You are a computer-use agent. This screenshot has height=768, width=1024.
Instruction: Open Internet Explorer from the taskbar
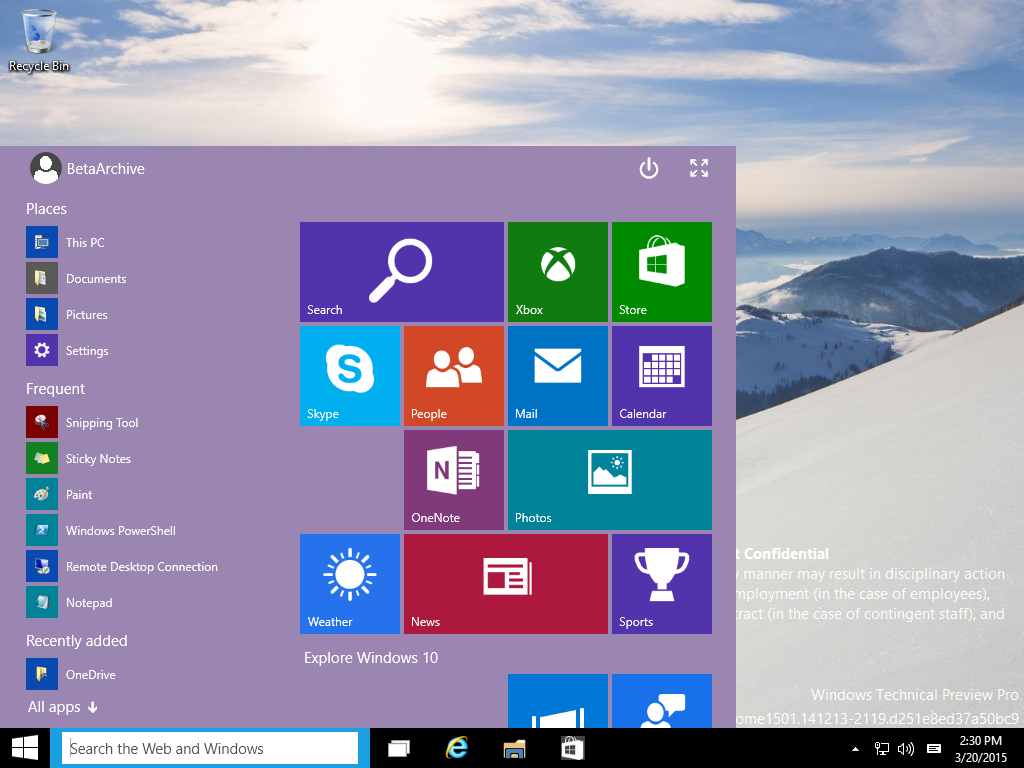[457, 748]
